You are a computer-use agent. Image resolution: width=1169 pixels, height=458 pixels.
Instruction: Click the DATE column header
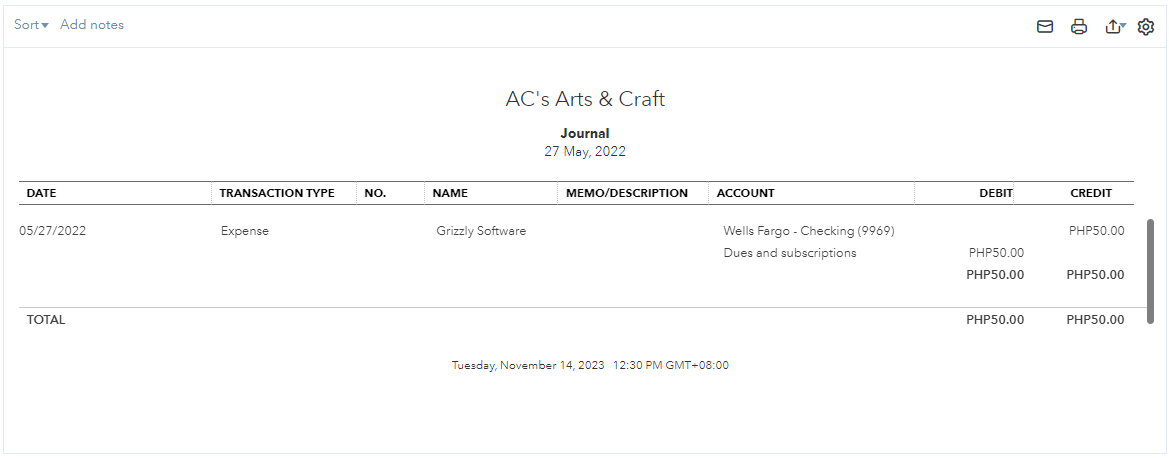coord(41,193)
